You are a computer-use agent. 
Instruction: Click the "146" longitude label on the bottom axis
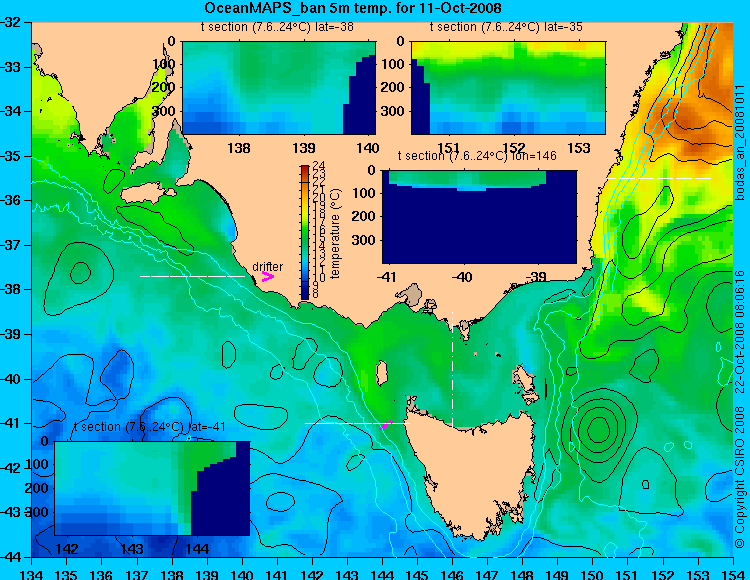[x=452, y=573]
